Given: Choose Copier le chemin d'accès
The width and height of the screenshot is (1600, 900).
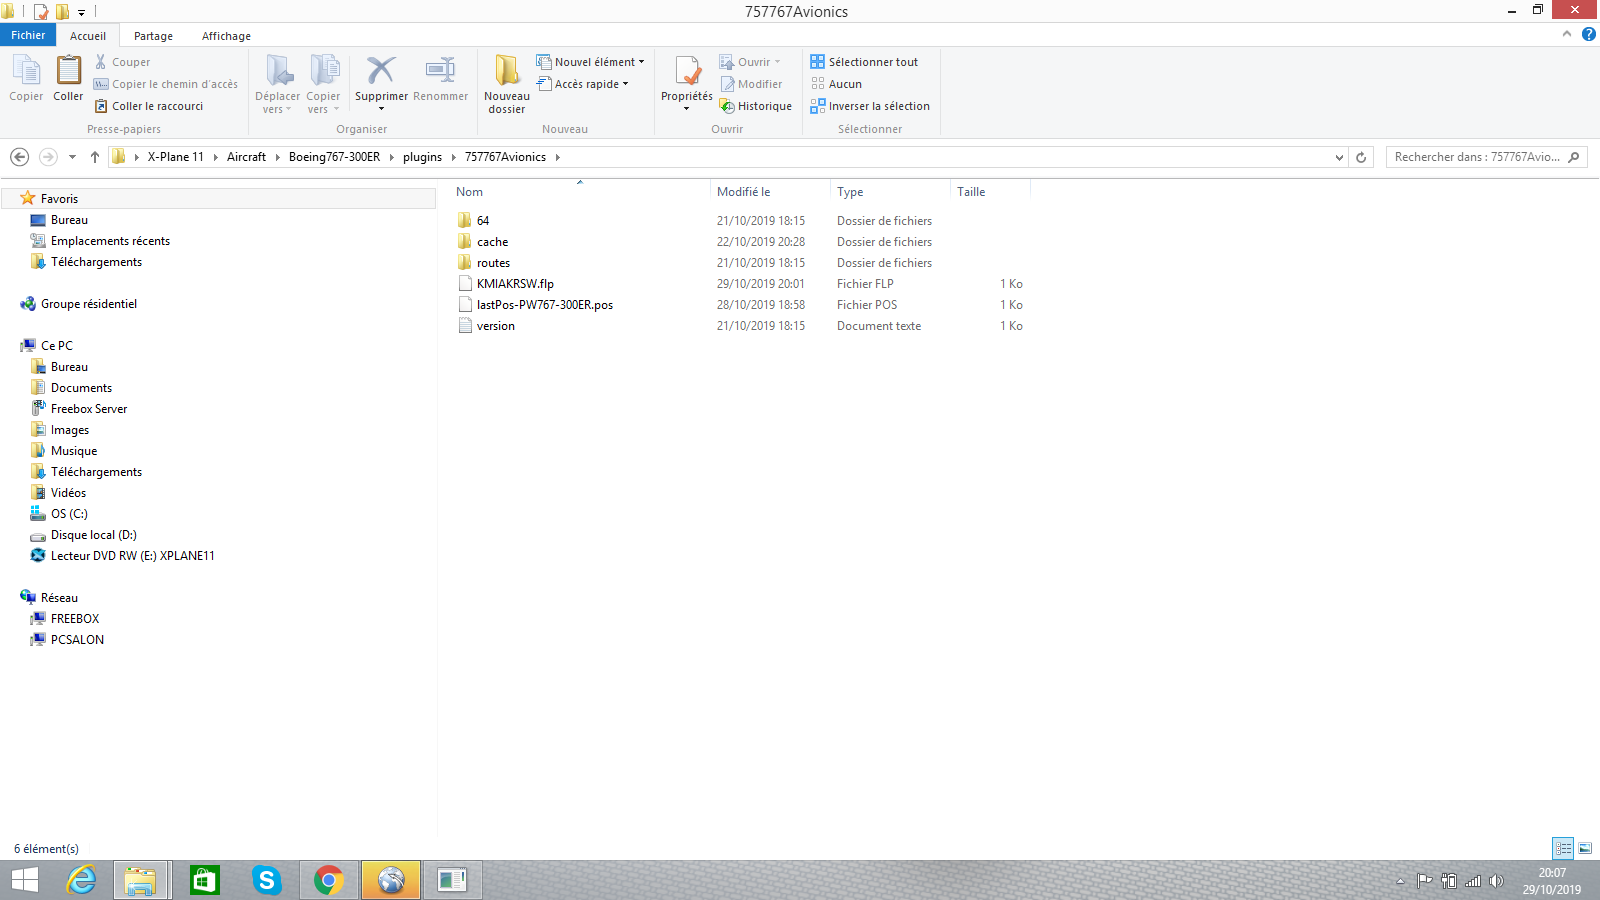Looking at the screenshot, I should pos(166,84).
